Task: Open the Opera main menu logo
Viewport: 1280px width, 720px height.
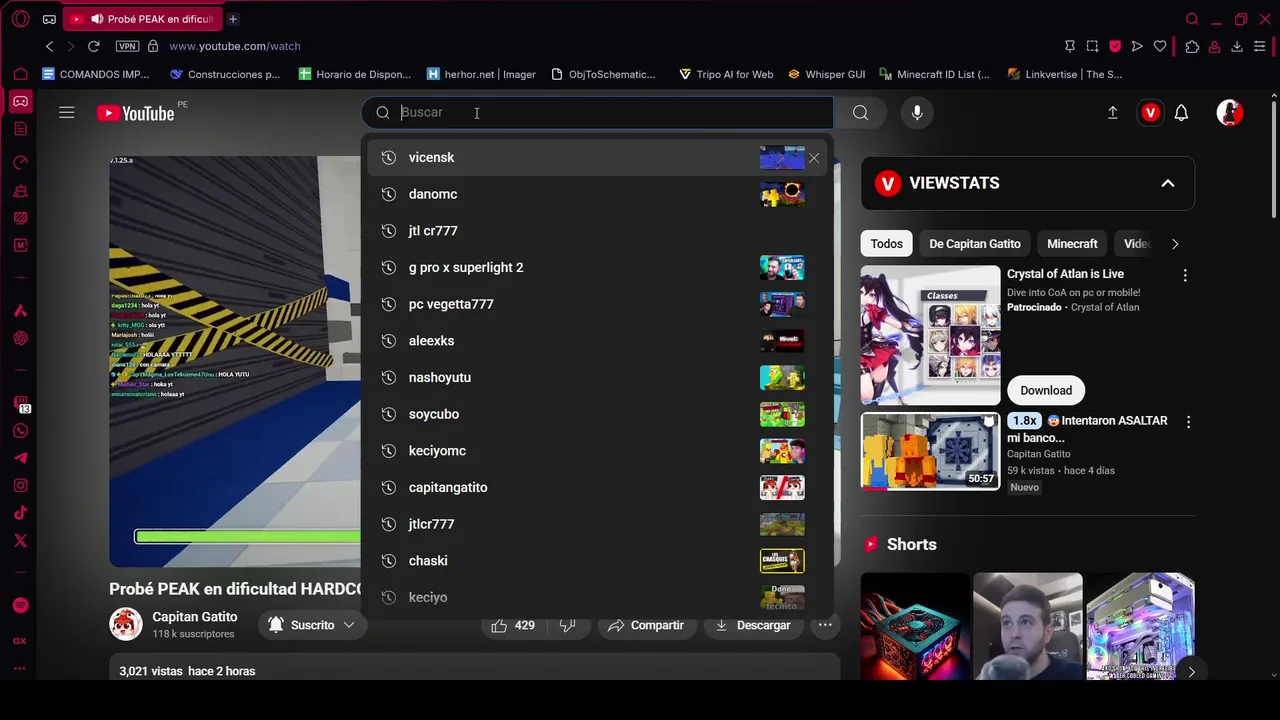Action: 20,19
